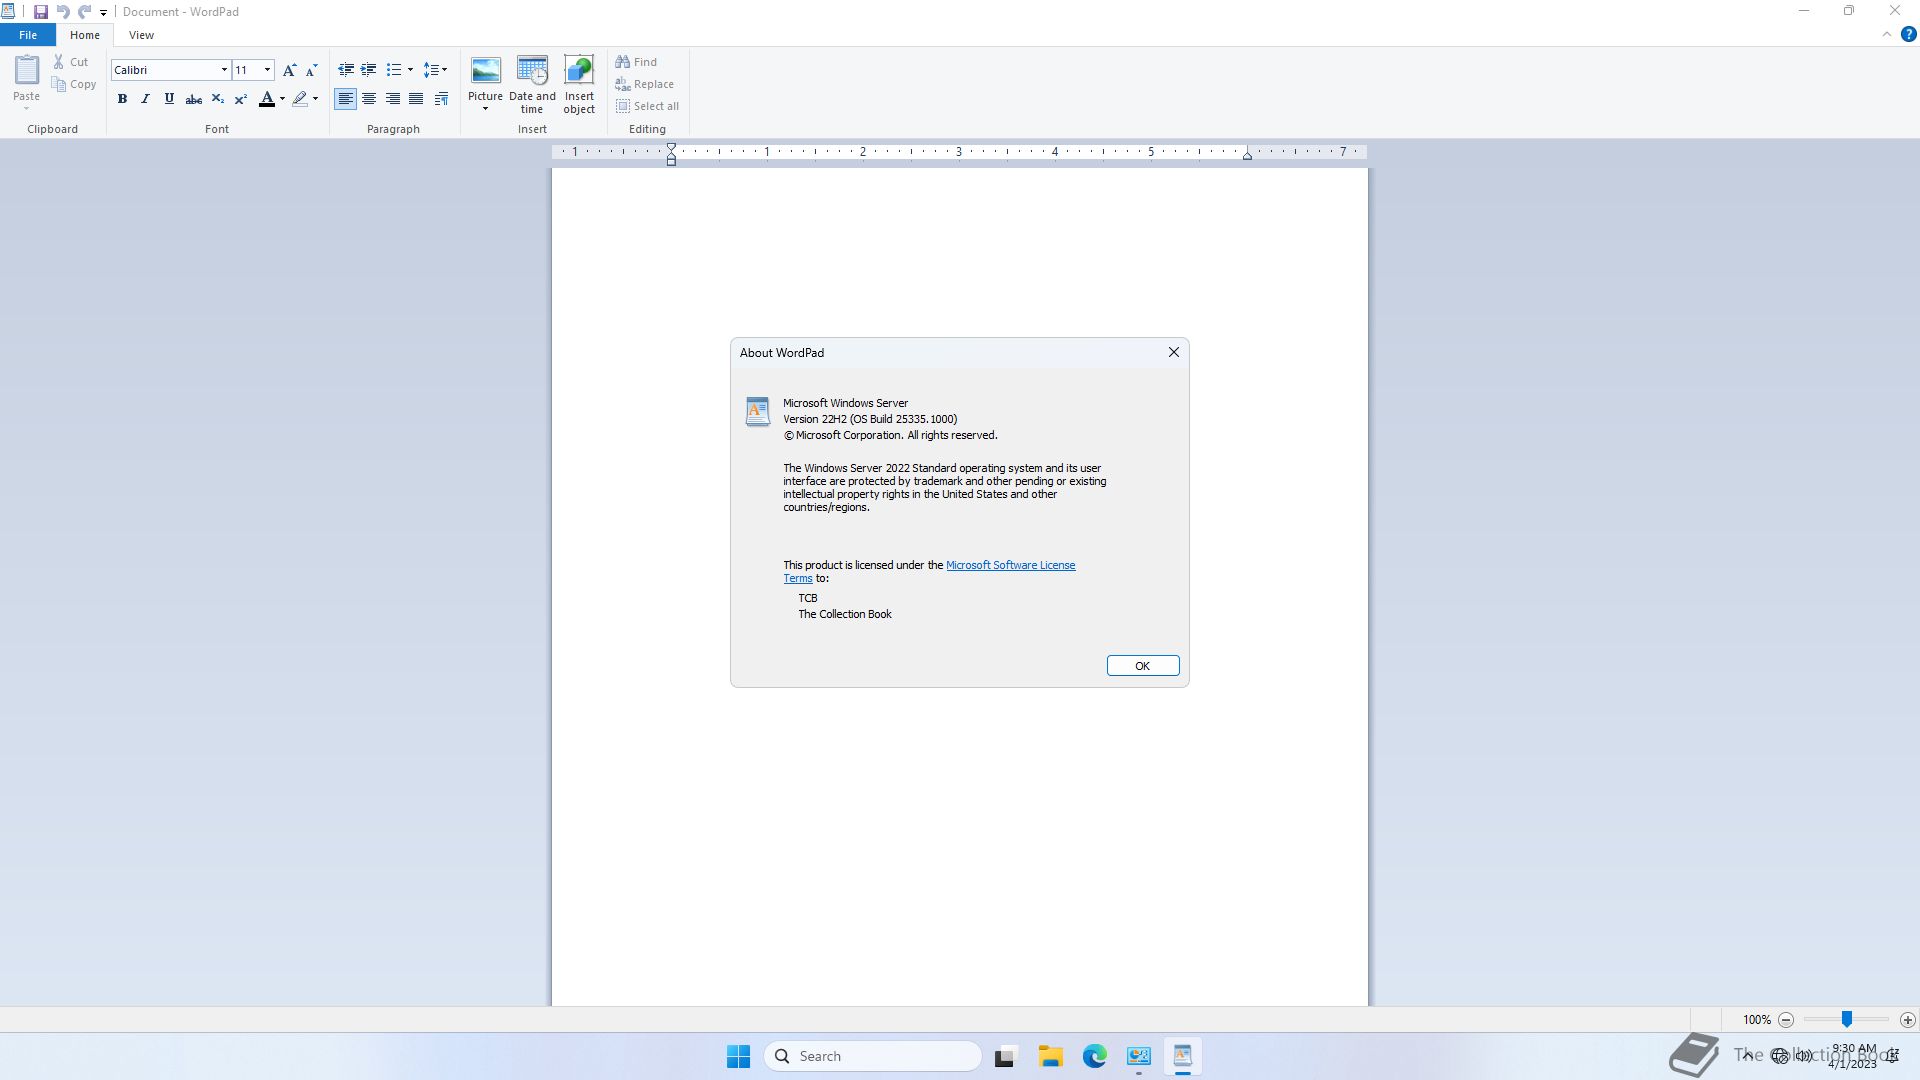Click OK in About WordPad dialog
Image resolution: width=1920 pixels, height=1080 pixels.
pos(1143,666)
